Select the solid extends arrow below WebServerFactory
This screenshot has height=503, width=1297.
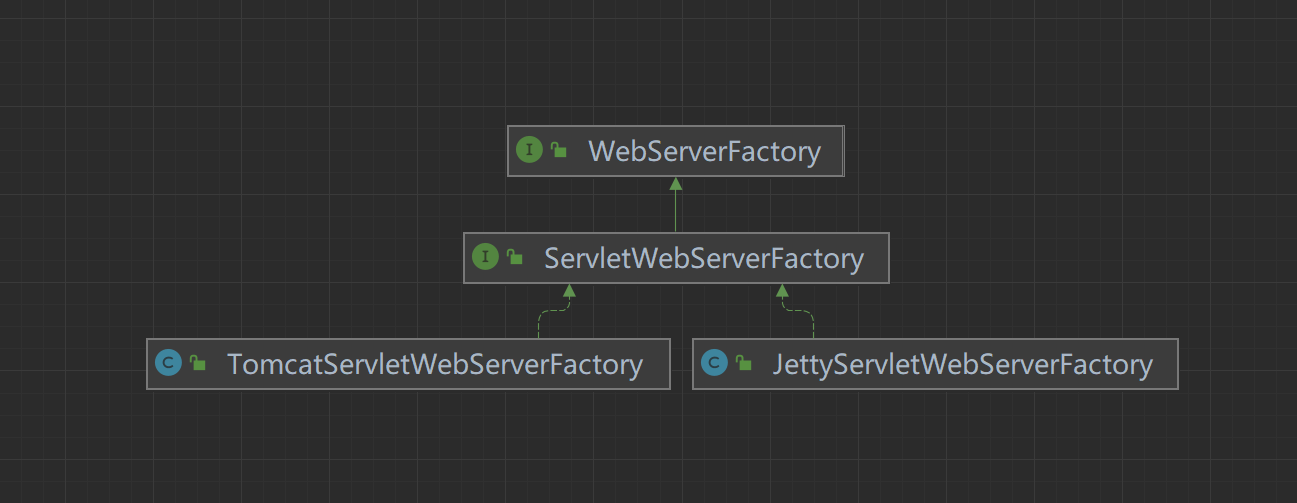676,205
